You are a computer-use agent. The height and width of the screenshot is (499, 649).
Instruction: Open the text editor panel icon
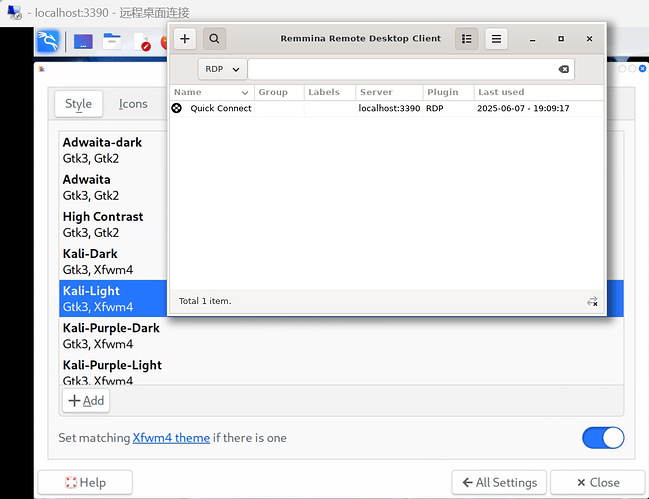click(x=142, y=42)
